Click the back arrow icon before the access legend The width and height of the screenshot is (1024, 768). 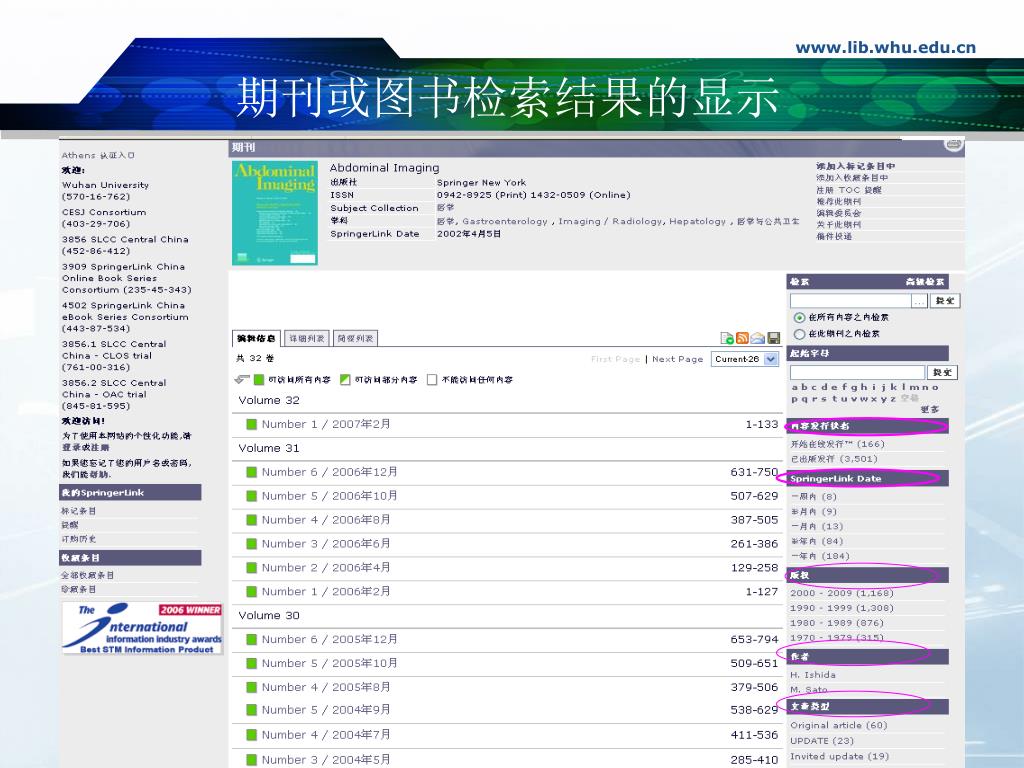pyautogui.click(x=240, y=380)
